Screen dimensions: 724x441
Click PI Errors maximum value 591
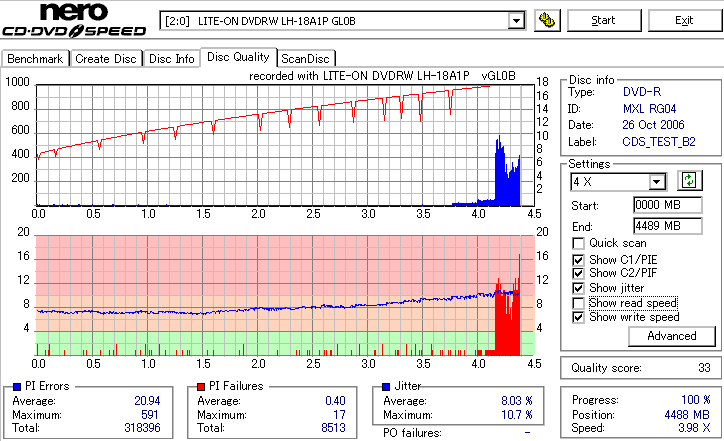(x=150, y=415)
